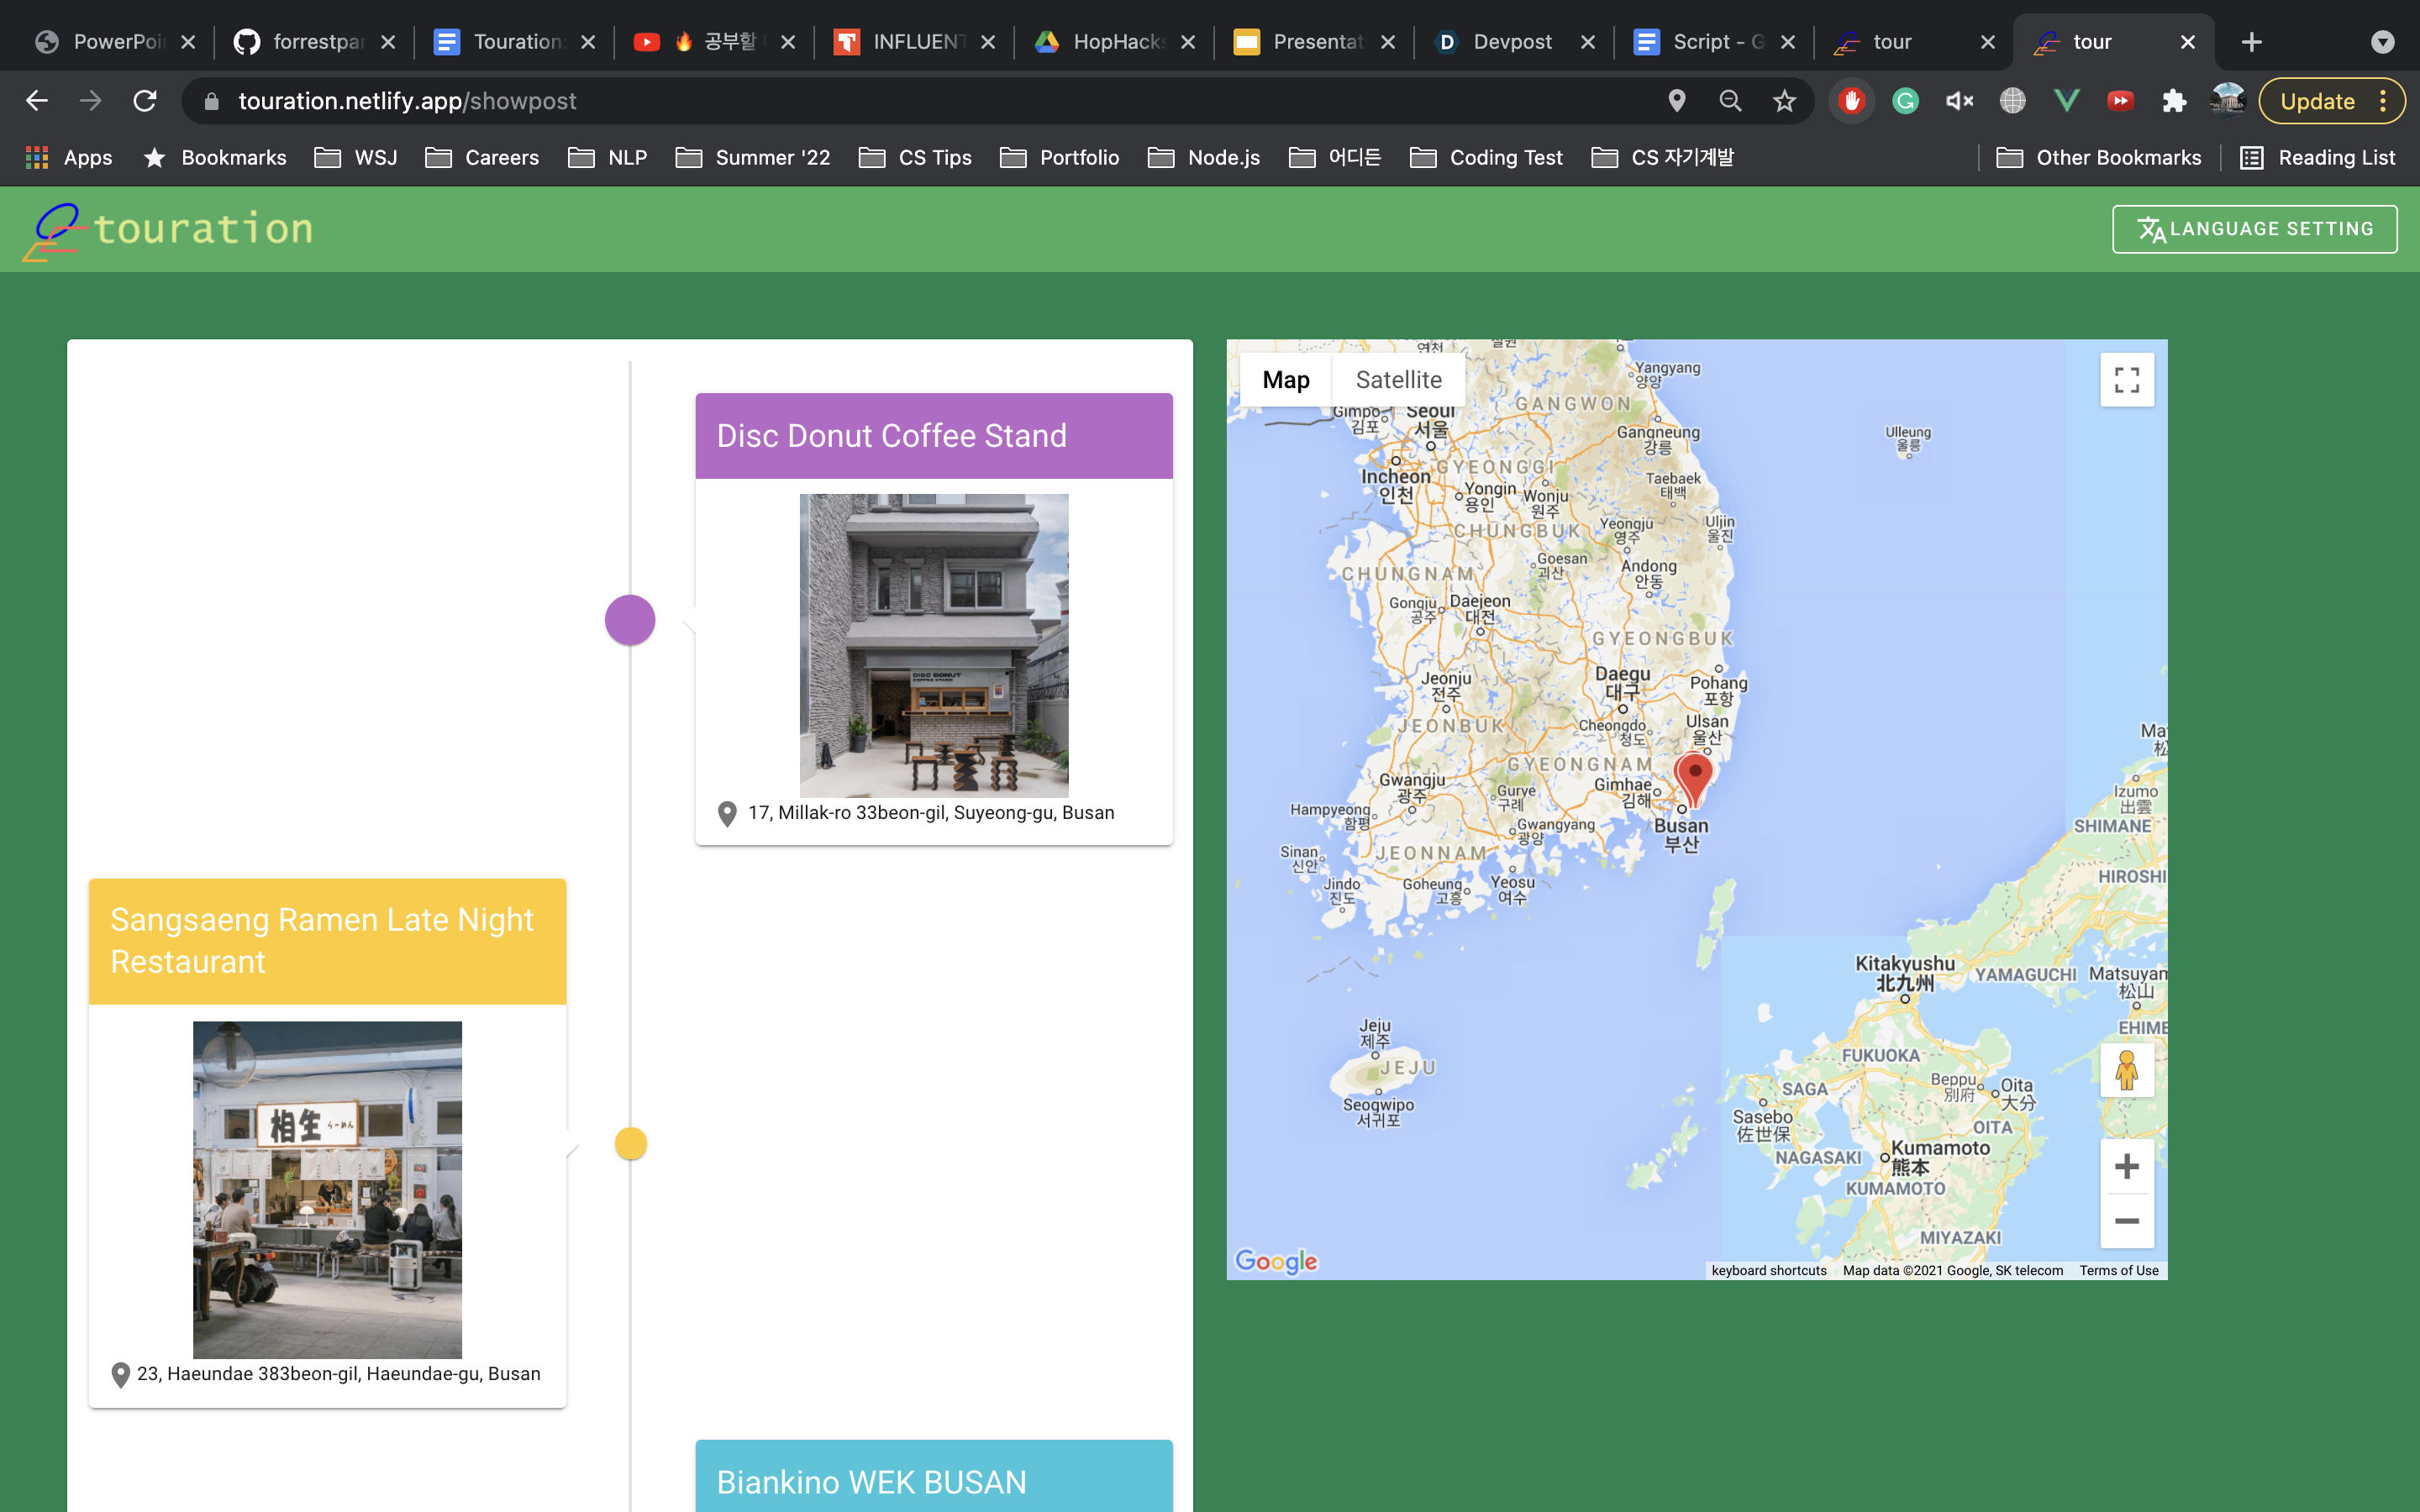
Task: Select the Map view type
Action: click(x=1285, y=380)
